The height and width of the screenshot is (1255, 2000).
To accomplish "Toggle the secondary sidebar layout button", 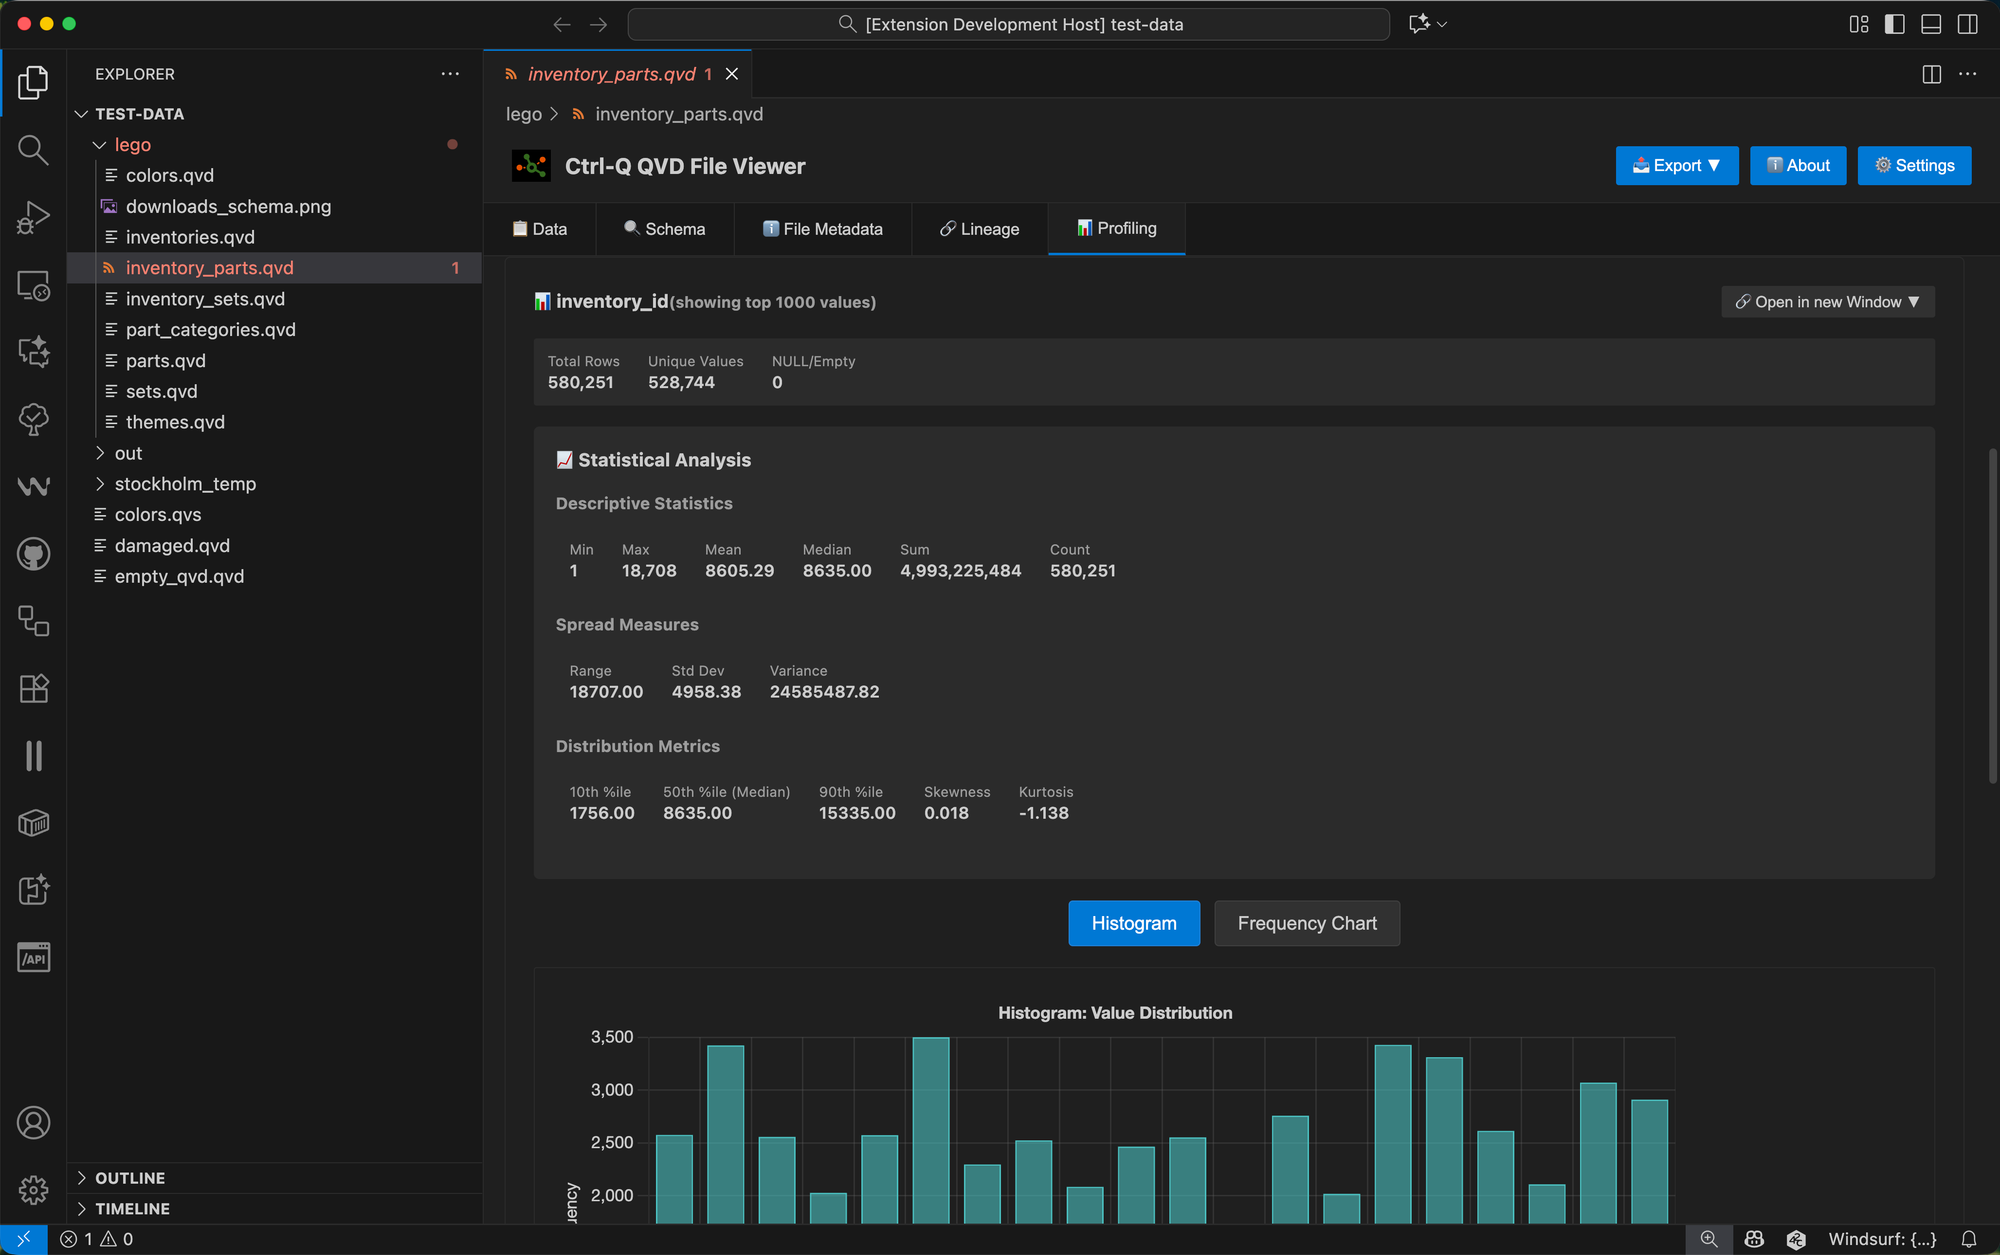I will tap(1967, 24).
